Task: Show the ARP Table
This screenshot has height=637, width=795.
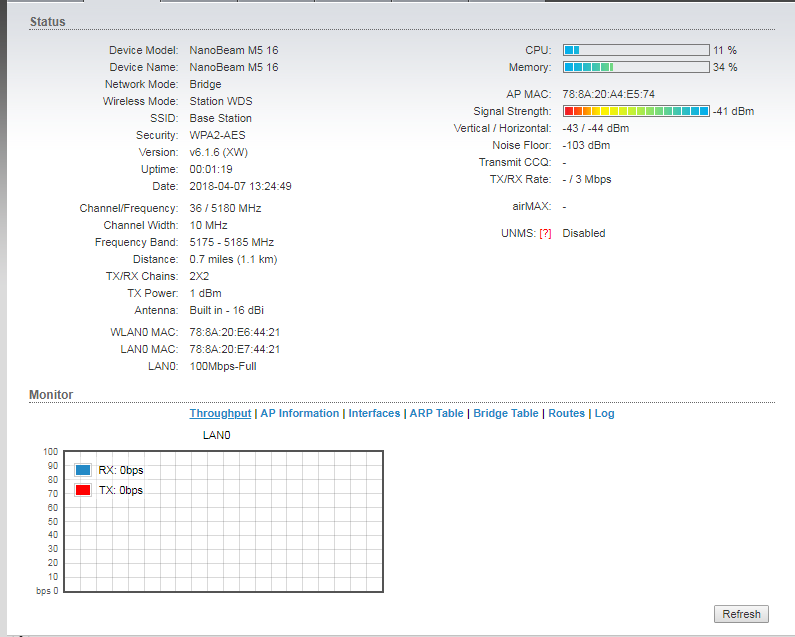Action: 437,413
